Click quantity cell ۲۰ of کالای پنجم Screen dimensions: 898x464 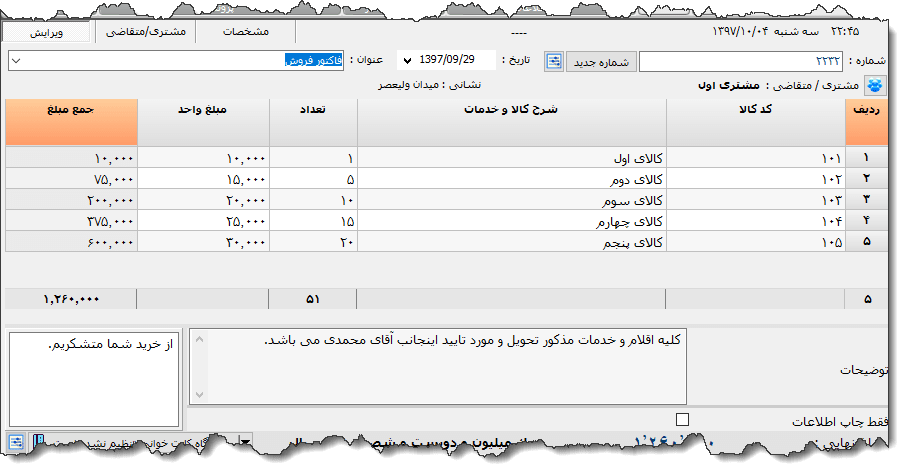313,242
